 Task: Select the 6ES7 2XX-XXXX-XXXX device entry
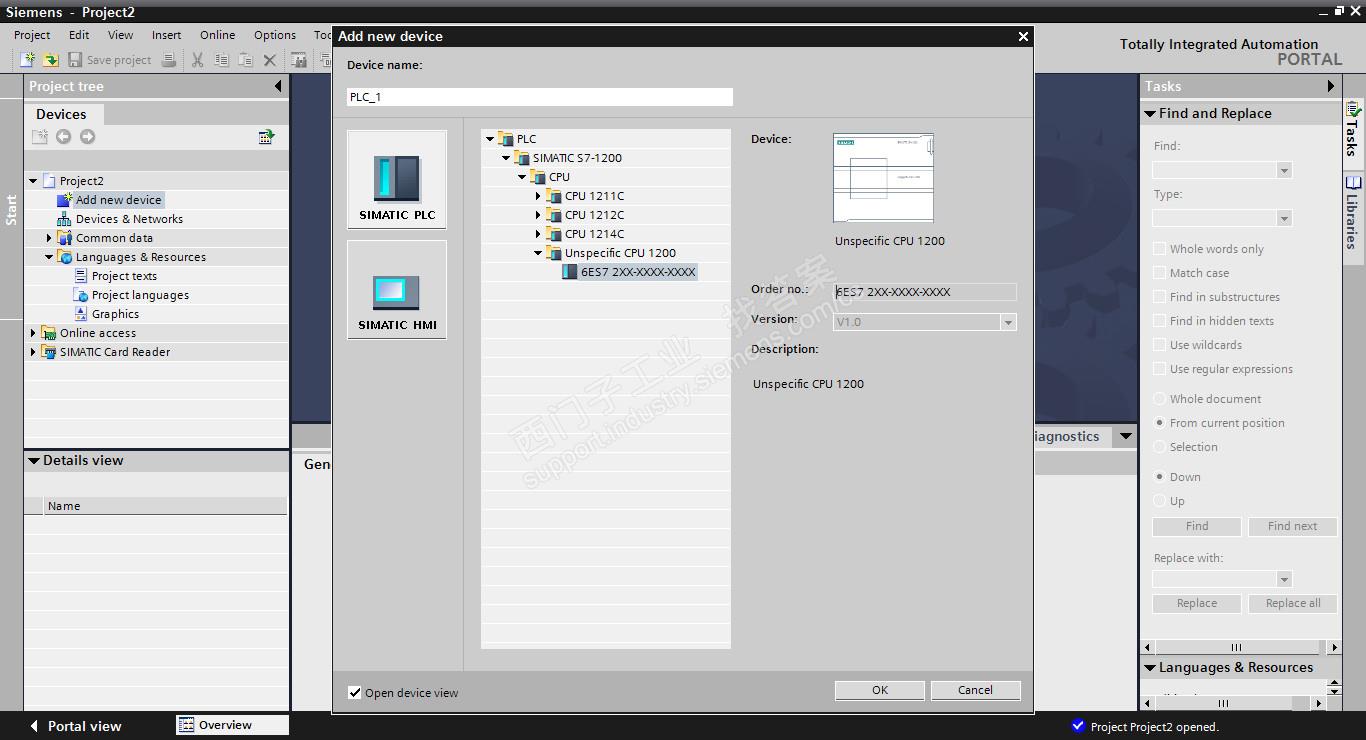(638, 272)
